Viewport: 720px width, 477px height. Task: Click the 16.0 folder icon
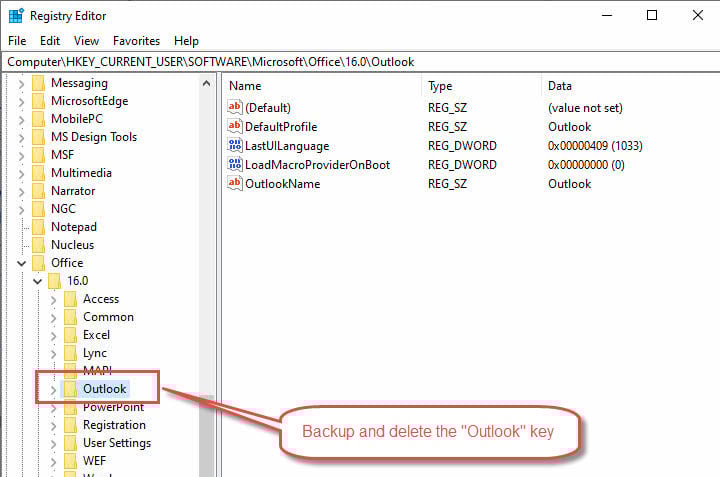(55, 281)
